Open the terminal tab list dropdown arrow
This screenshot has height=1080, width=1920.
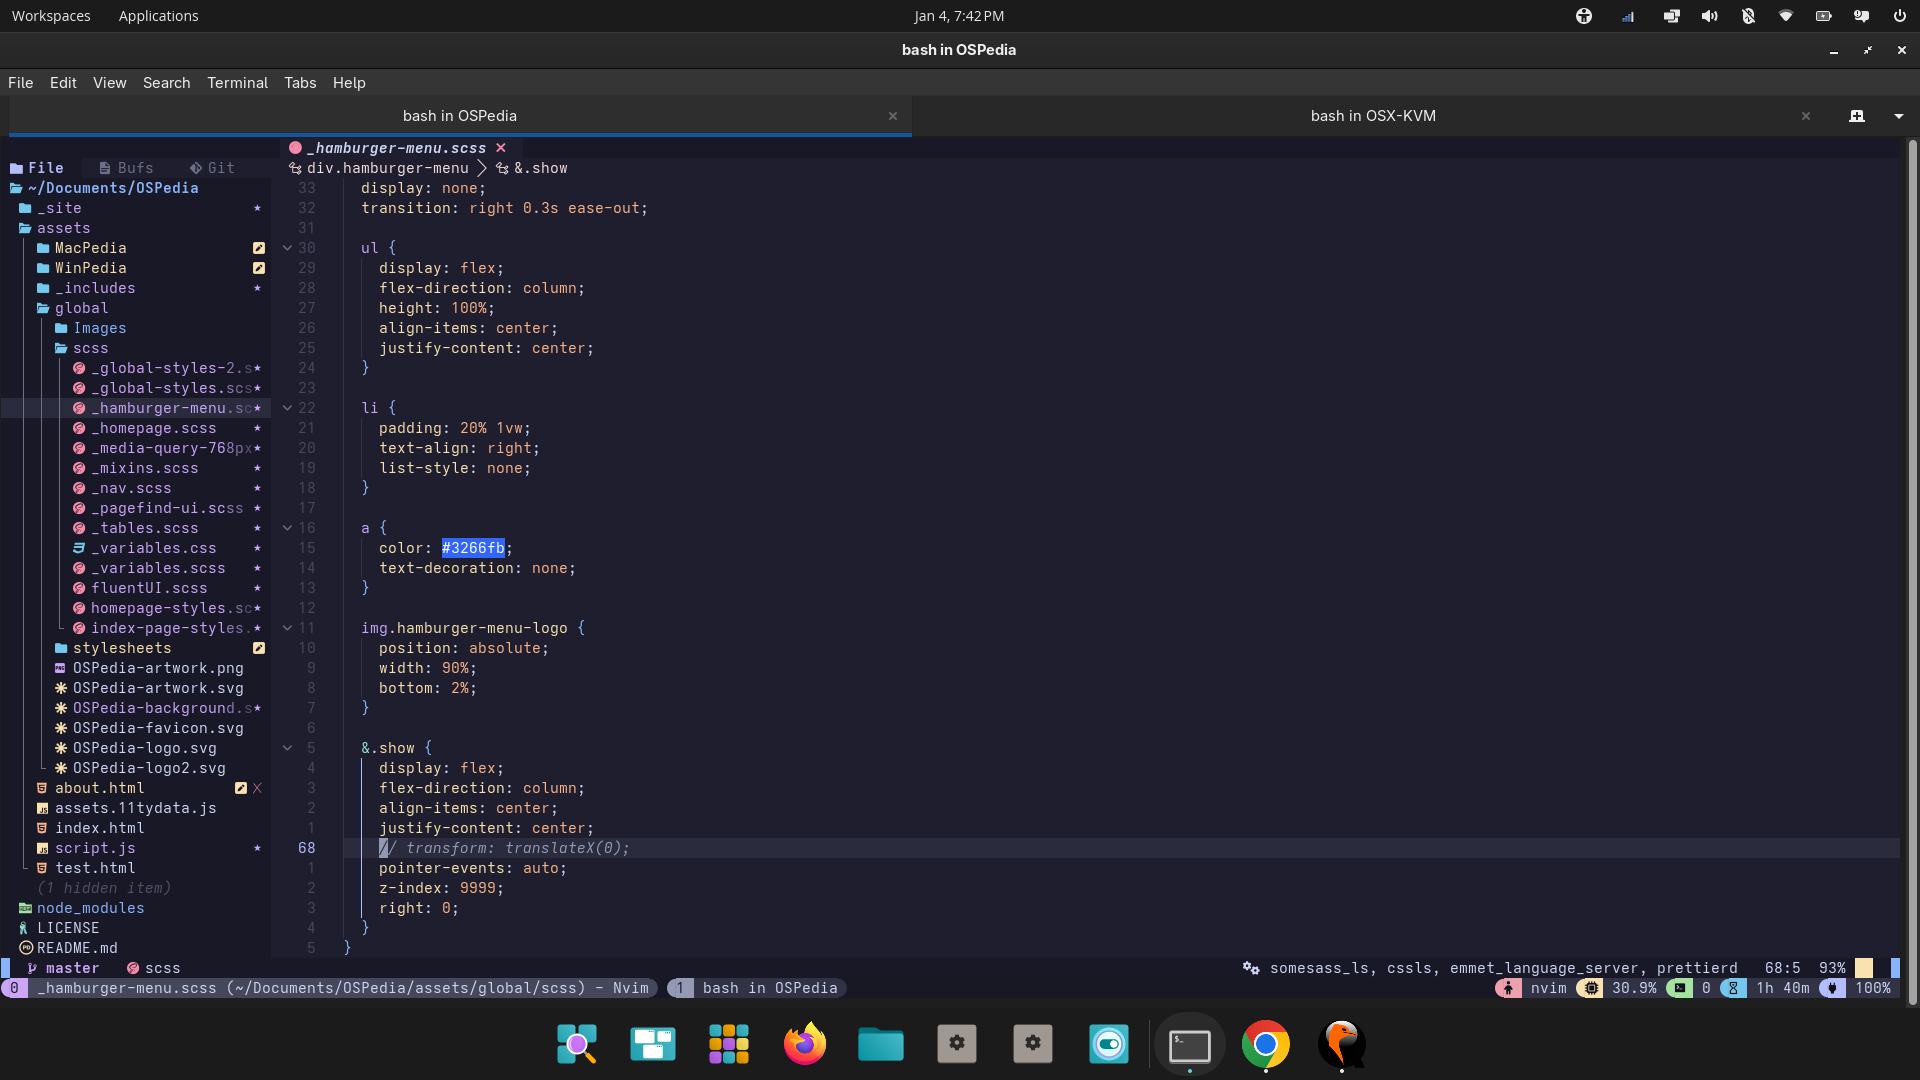click(x=1898, y=116)
